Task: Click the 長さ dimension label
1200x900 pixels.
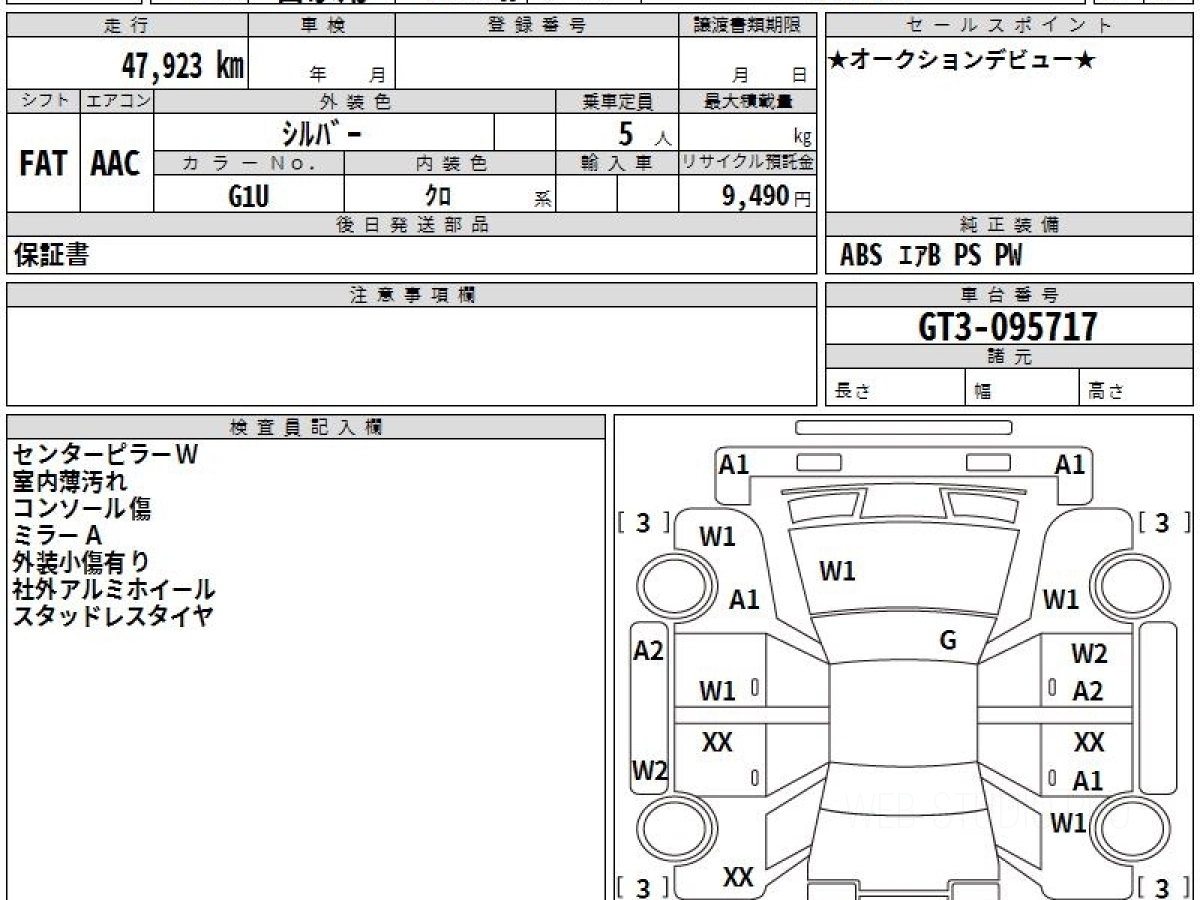Action: [x=853, y=392]
